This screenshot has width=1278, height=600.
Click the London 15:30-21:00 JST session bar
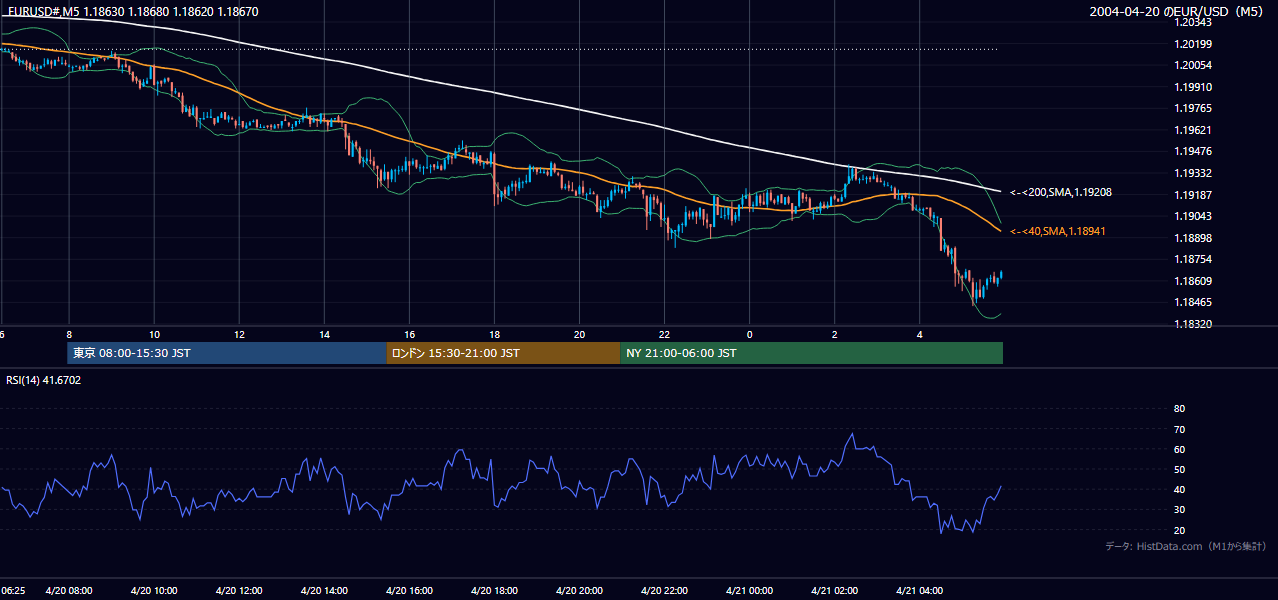click(x=503, y=353)
